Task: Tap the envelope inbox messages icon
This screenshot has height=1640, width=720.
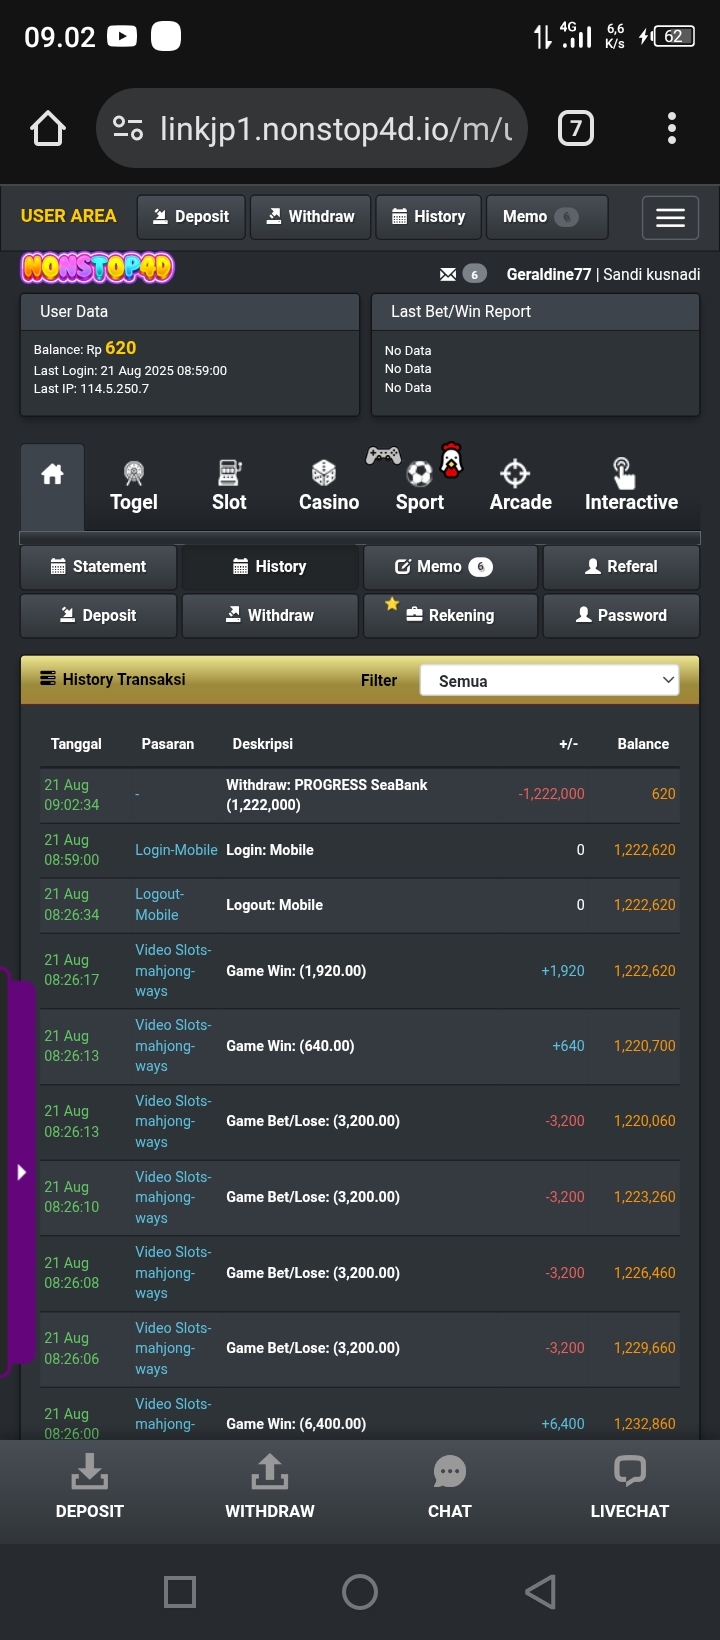Action: (x=448, y=274)
